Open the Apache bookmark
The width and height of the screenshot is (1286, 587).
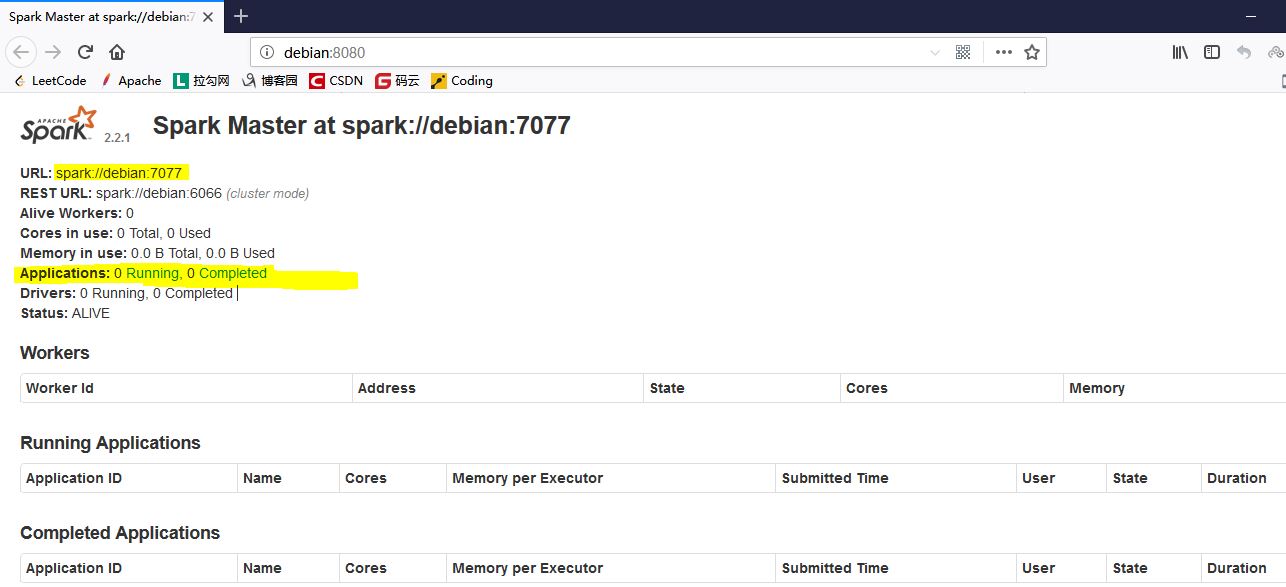[131, 81]
